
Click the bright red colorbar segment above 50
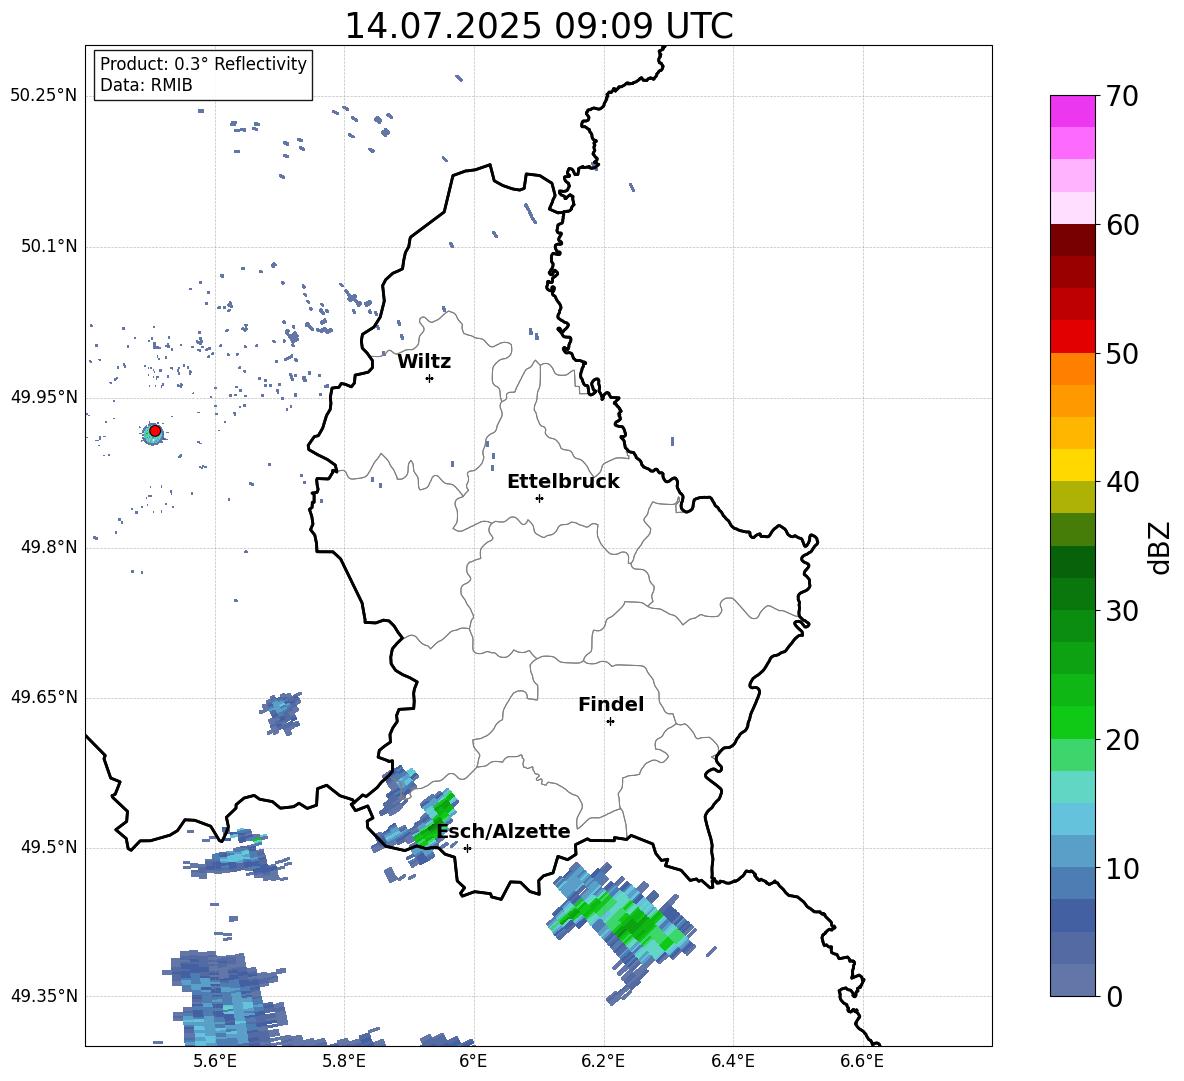click(1072, 337)
